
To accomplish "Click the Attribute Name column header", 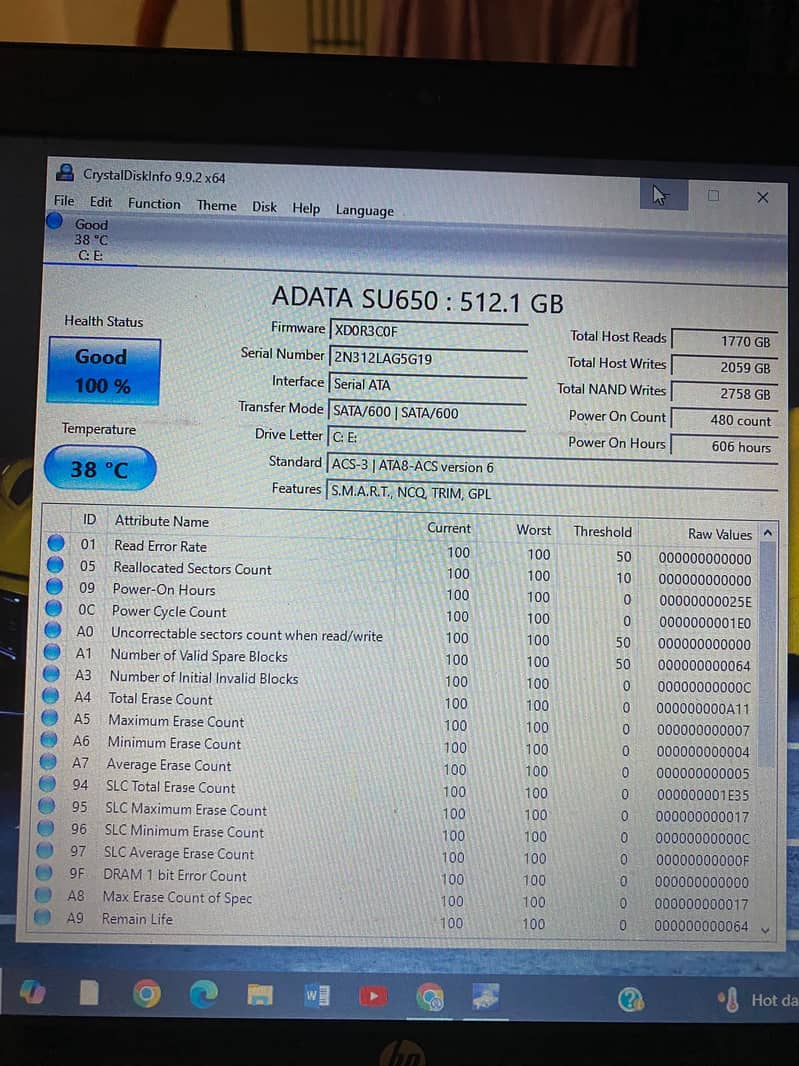I will [x=162, y=521].
